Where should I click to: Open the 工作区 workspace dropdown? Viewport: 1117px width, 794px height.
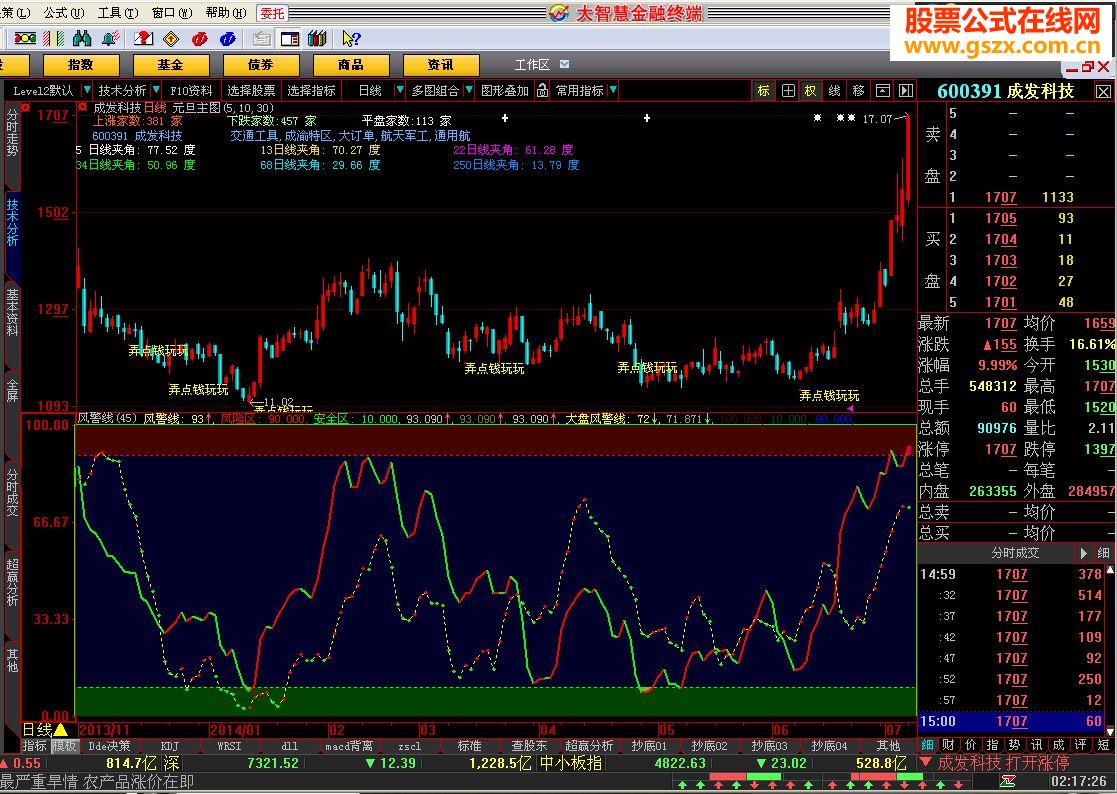tap(565, 65)
